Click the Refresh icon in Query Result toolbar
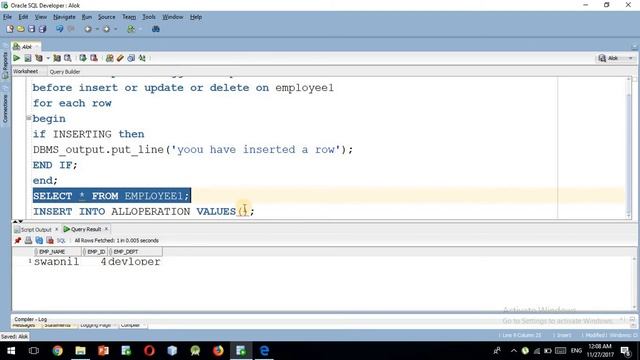Screen dimensions: 640x360 [x=39, y=240]
